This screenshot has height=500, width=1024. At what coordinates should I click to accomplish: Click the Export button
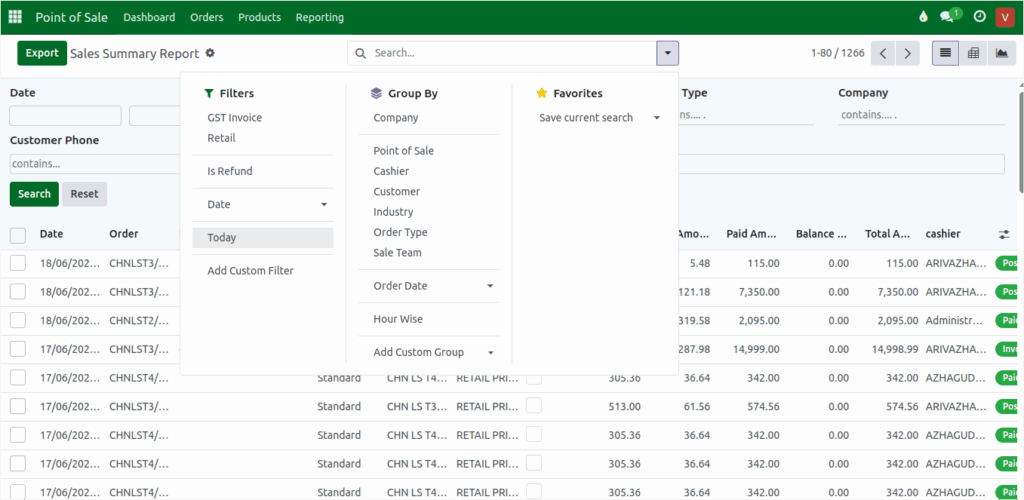tap(42, 54)
